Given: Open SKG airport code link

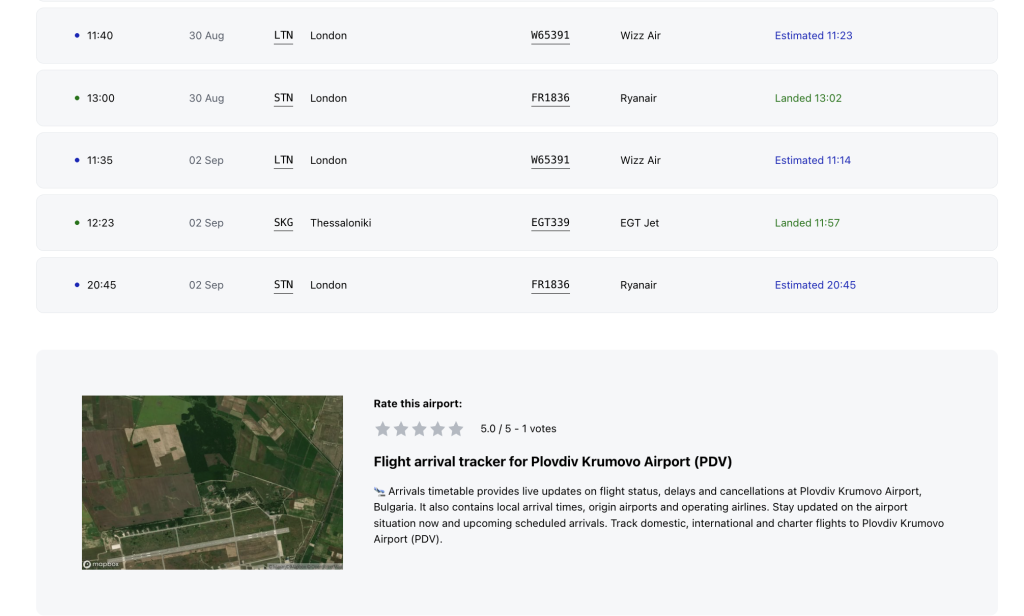Looking at the screenshot, I should point(283,223).
